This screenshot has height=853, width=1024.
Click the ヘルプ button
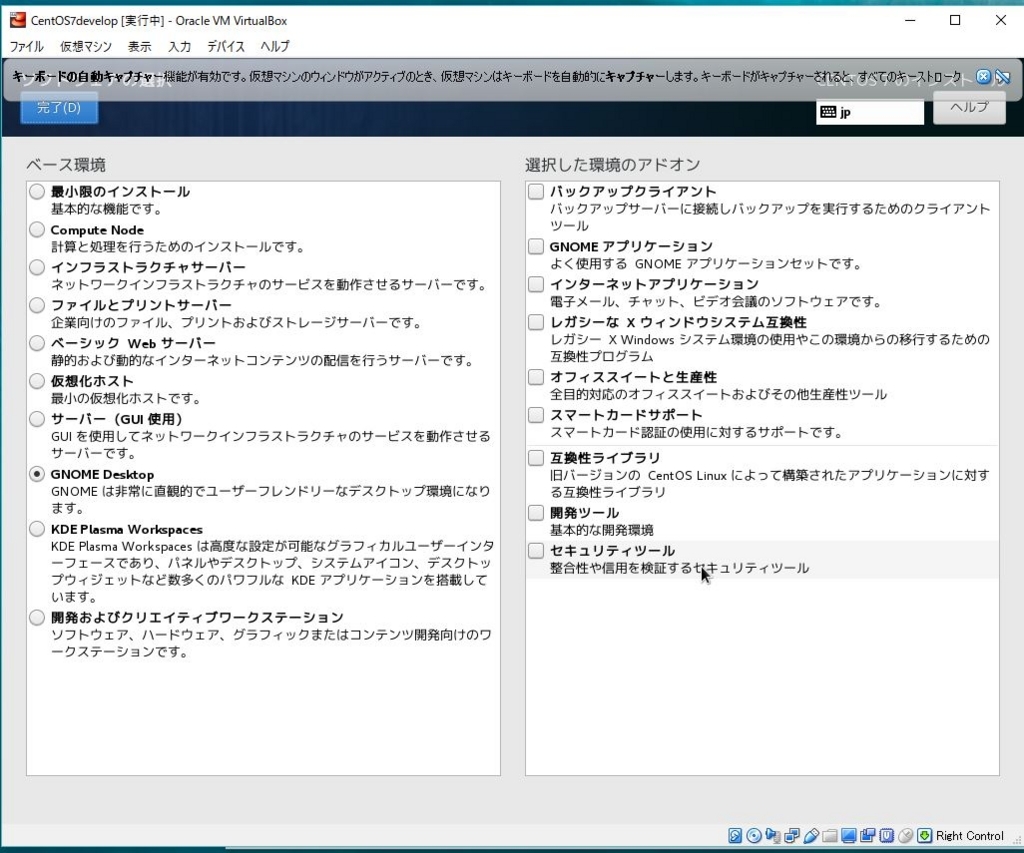coord(968,108)
